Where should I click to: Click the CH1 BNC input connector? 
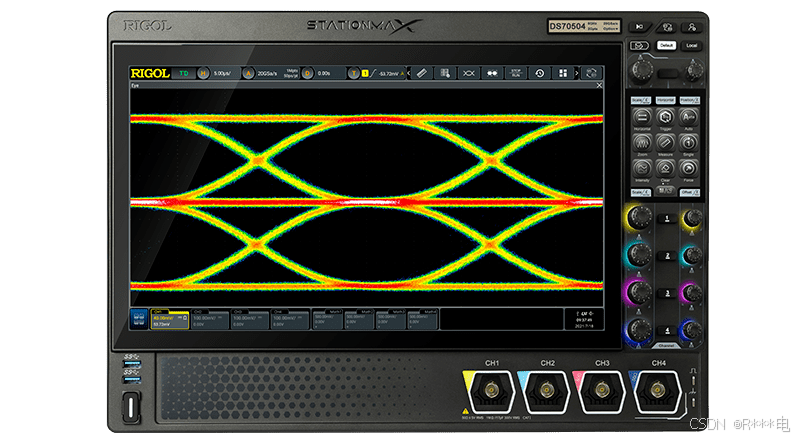[491, 390]
